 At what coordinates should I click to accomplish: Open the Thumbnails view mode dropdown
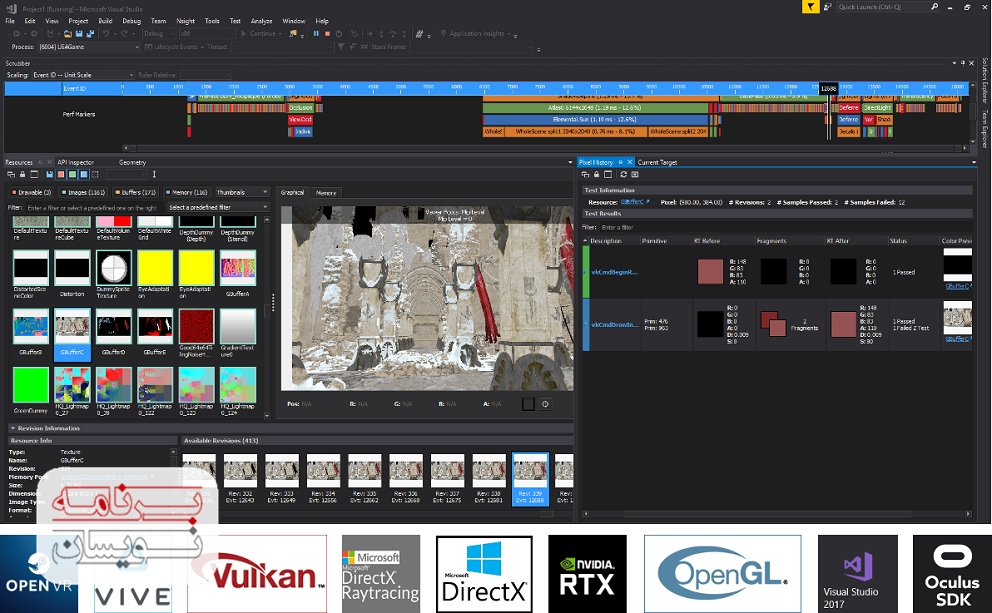[242, 192]
